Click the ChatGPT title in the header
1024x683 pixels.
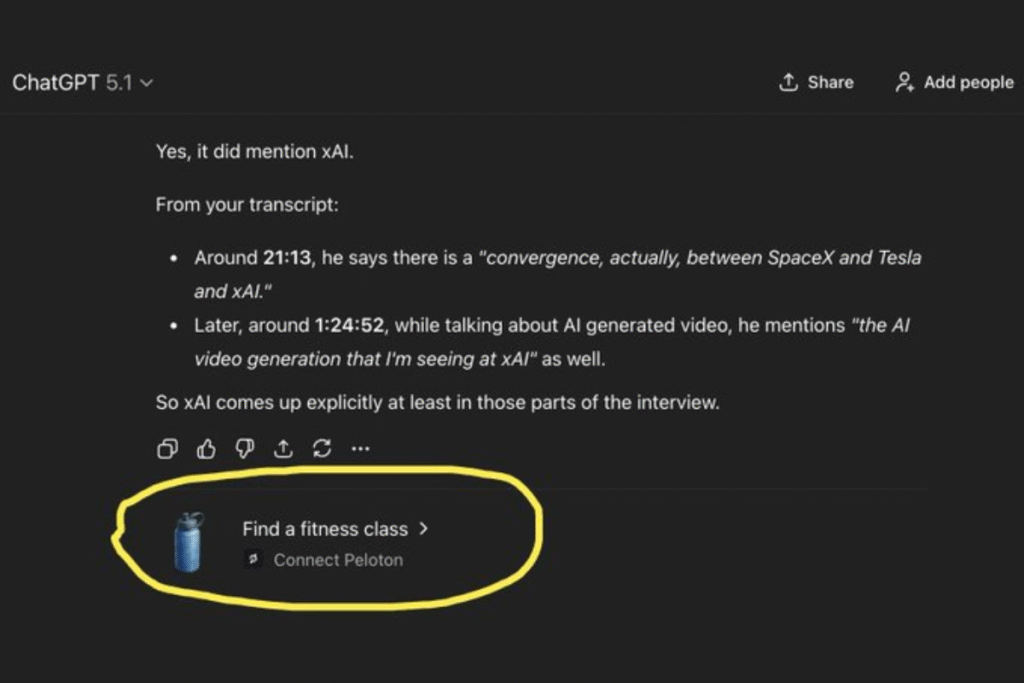54,84
